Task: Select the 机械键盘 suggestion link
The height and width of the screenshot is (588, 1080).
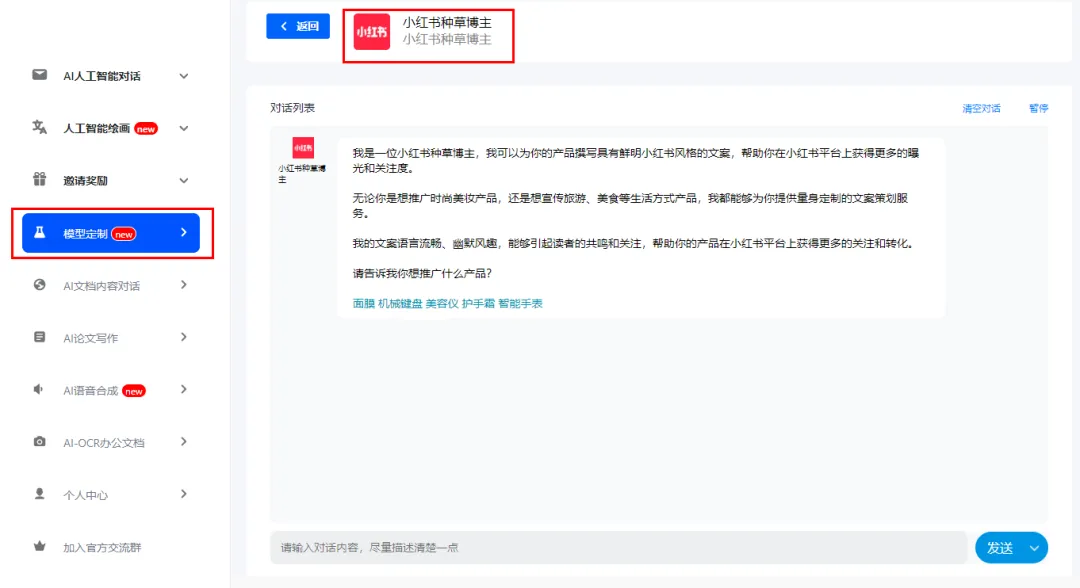Action: pyautogui.click(x=399, y=303)
